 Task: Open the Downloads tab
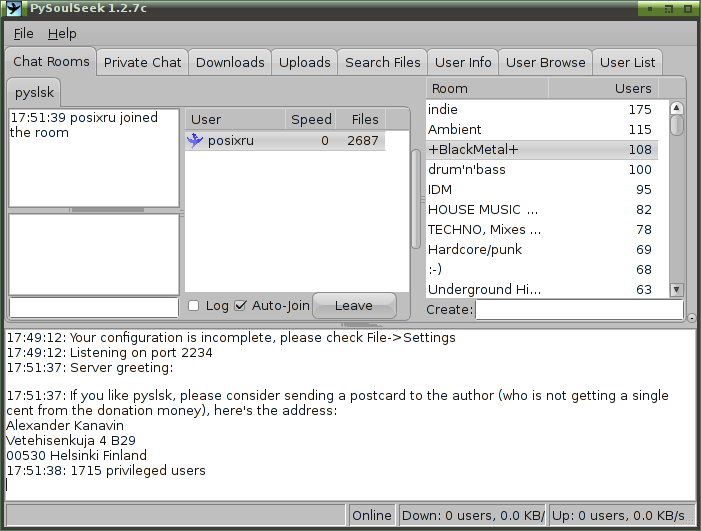(x=230, y=62)
